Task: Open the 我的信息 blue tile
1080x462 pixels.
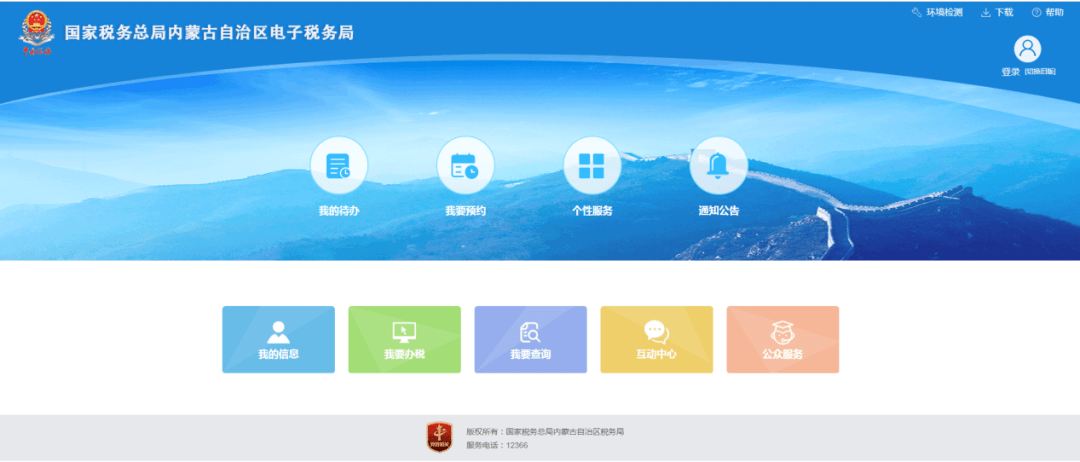Action: 278,339
